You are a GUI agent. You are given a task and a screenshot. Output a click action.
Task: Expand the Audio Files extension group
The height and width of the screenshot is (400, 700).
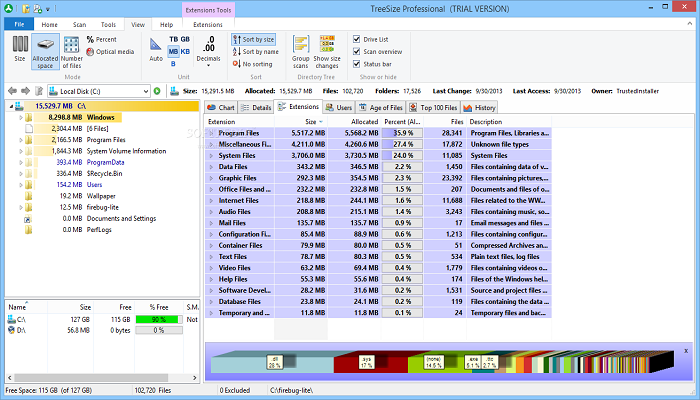[211, 212]
